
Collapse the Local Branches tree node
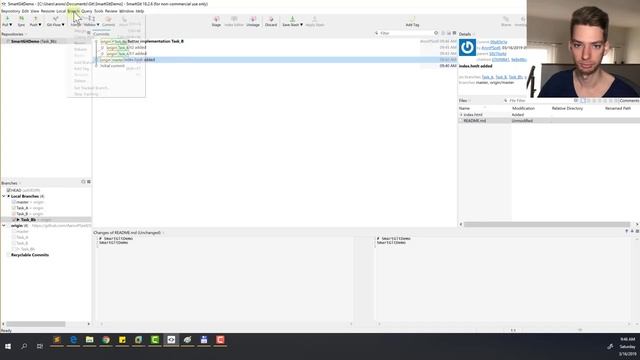[4, 196]
